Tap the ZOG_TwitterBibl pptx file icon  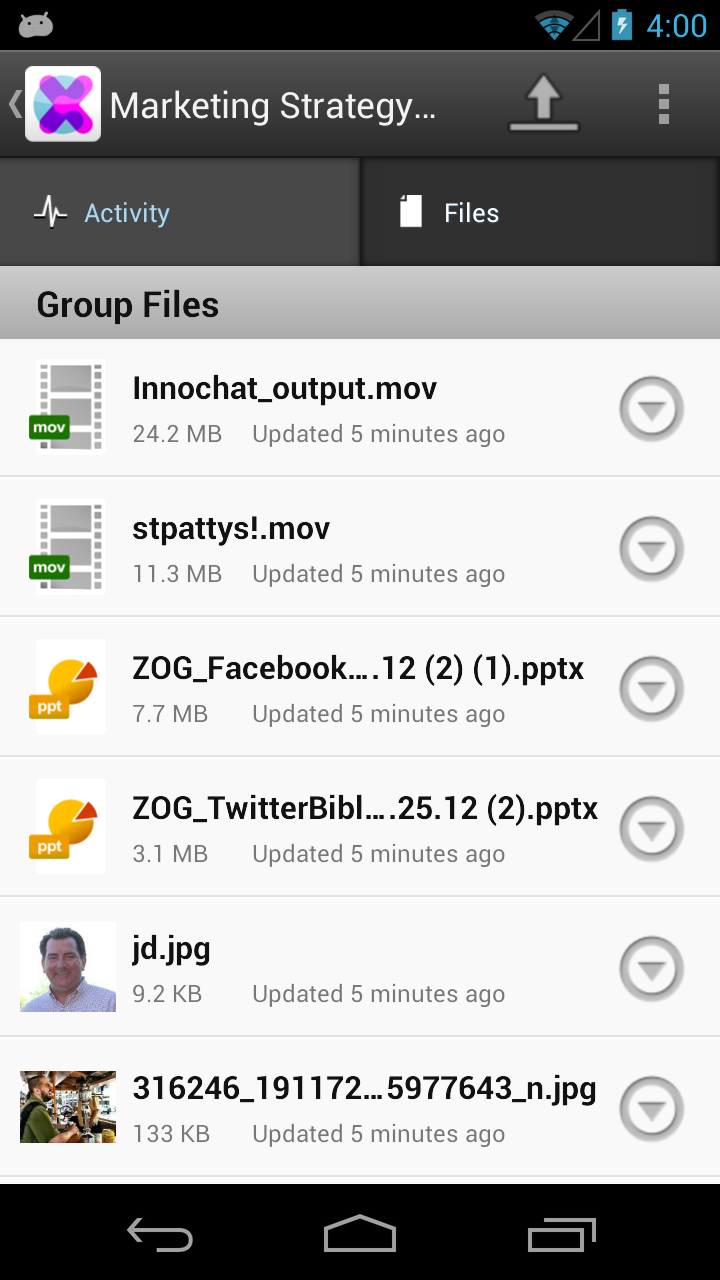click(68, 828)
